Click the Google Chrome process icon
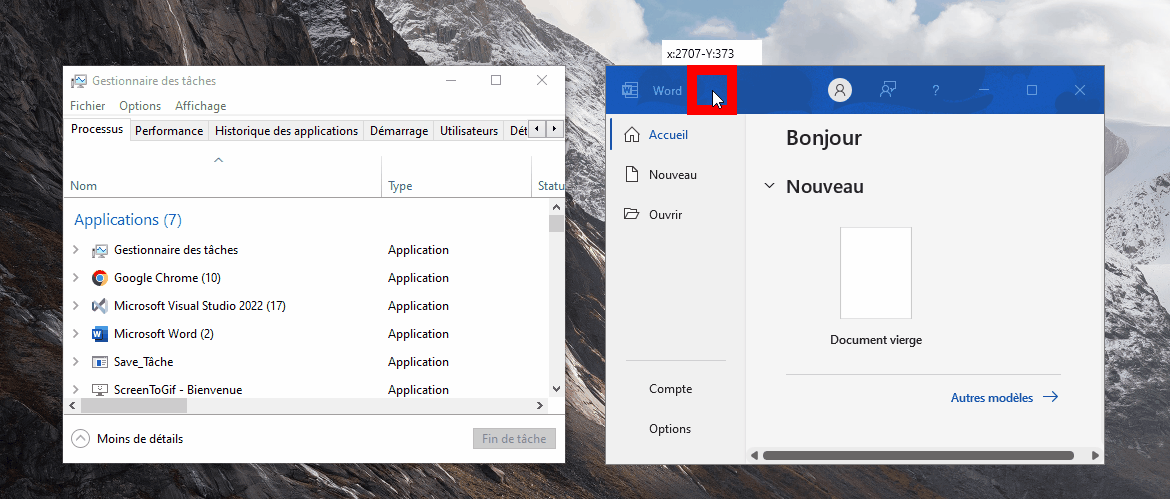This screenshot has height=499, width=1170. [x=99, y=278]
